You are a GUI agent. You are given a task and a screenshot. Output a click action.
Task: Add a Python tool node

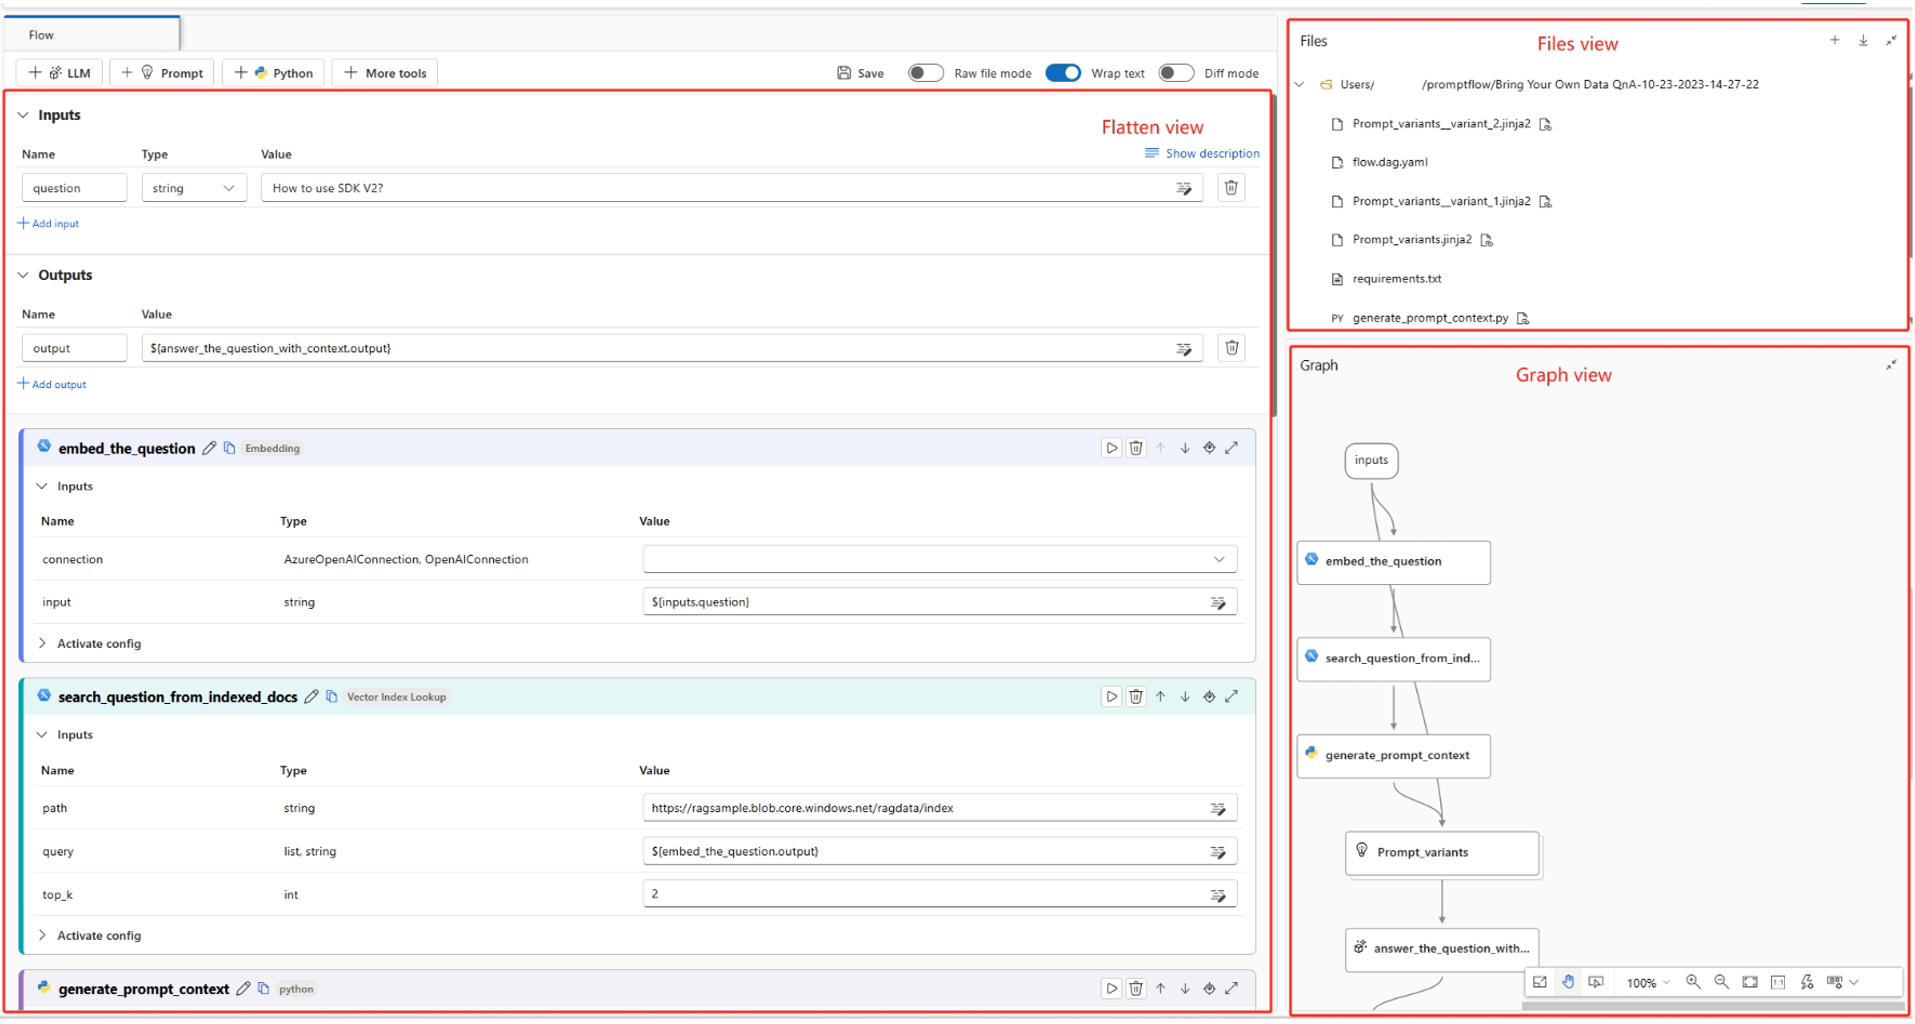[273, 73]
